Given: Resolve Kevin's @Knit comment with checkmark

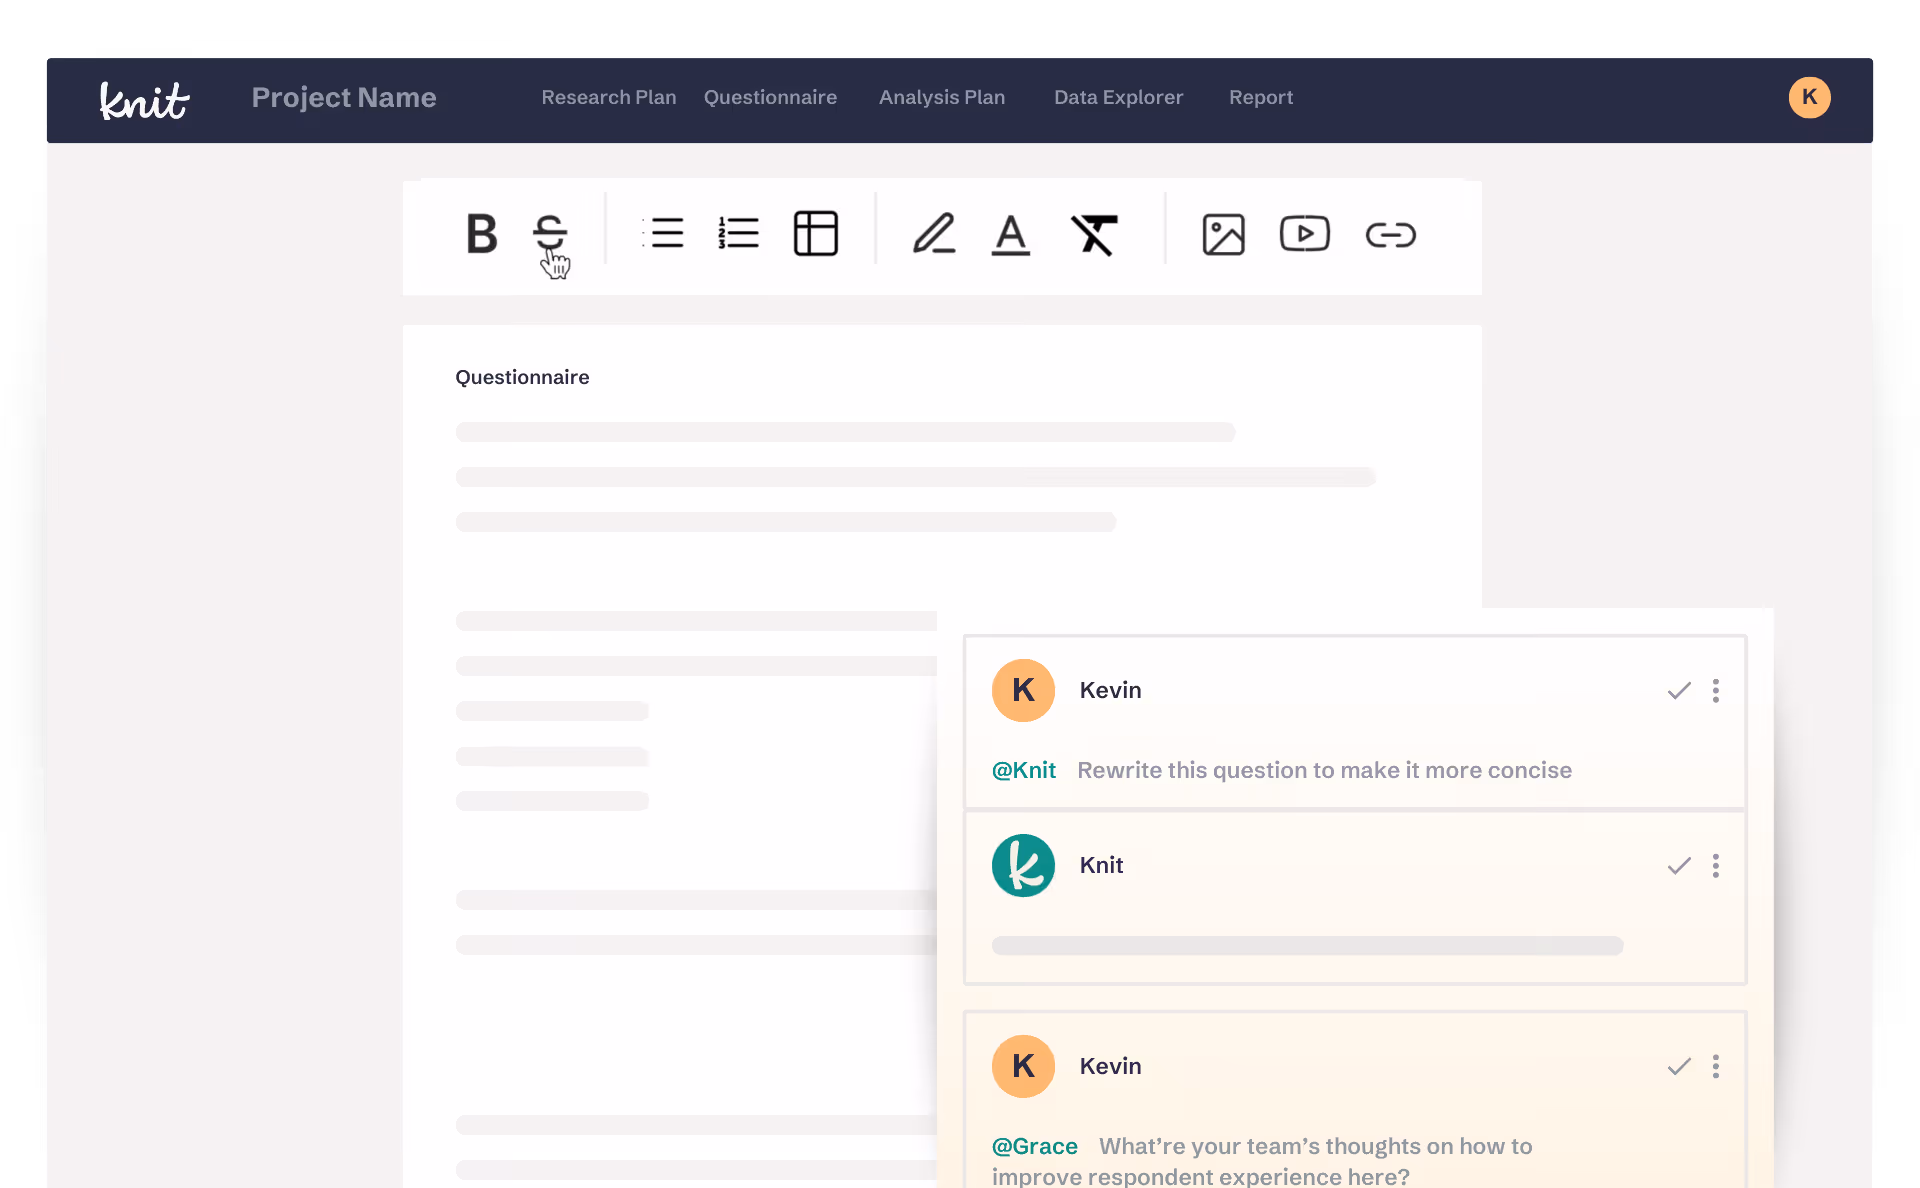Looking at the screenshot, I should (1679, 691).
